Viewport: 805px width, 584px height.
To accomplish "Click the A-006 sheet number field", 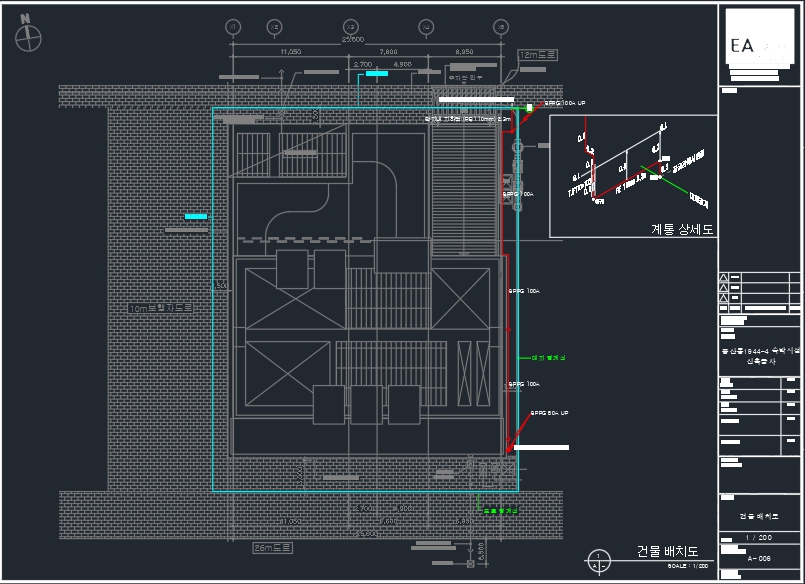I will pyautogui.click(x=761, y=559).
